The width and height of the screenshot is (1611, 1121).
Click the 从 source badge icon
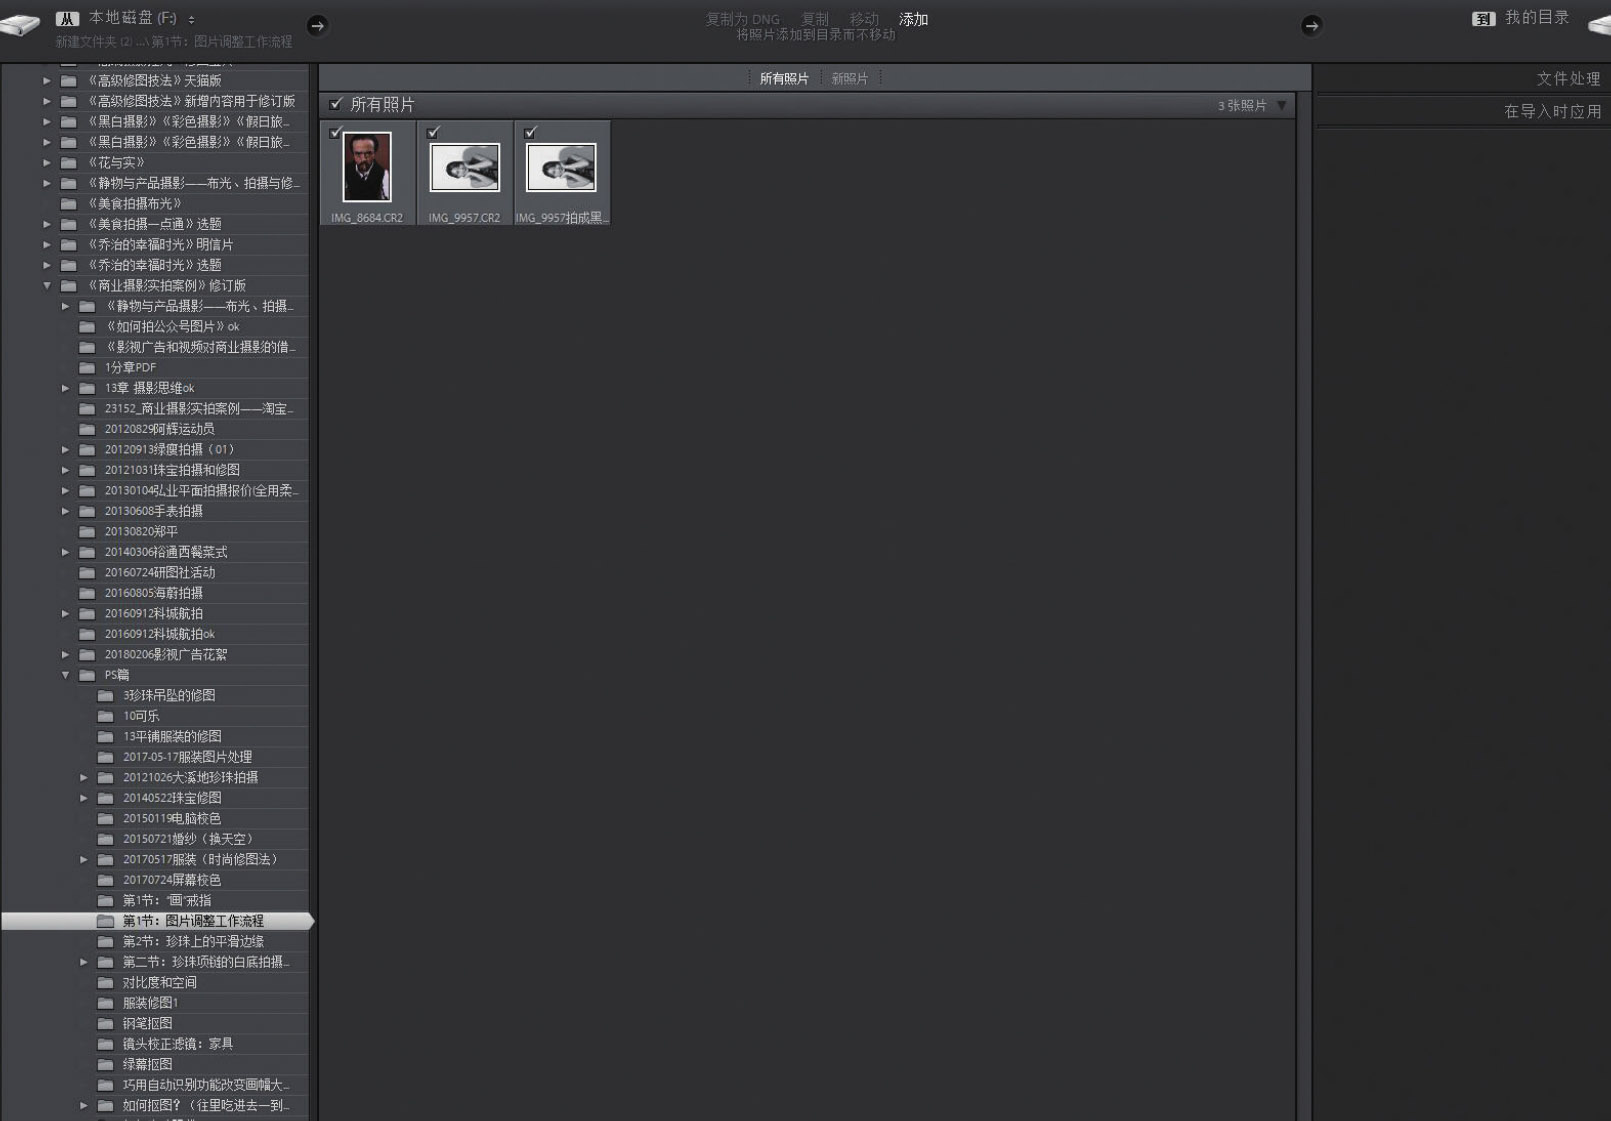67,19
